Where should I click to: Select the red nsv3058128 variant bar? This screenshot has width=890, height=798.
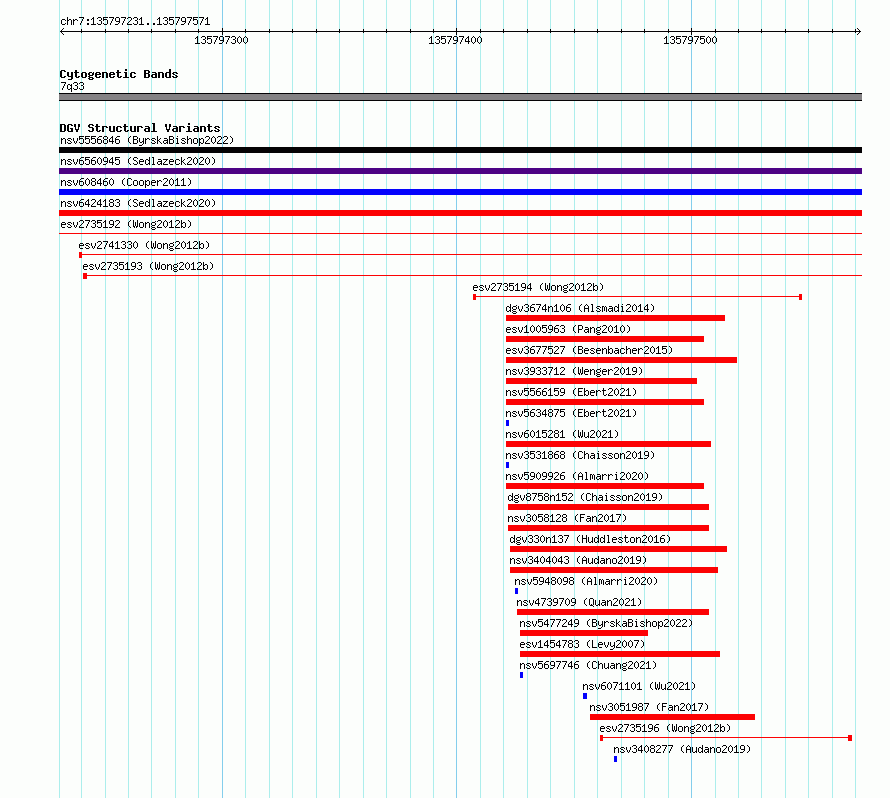(x=608, y=528)
